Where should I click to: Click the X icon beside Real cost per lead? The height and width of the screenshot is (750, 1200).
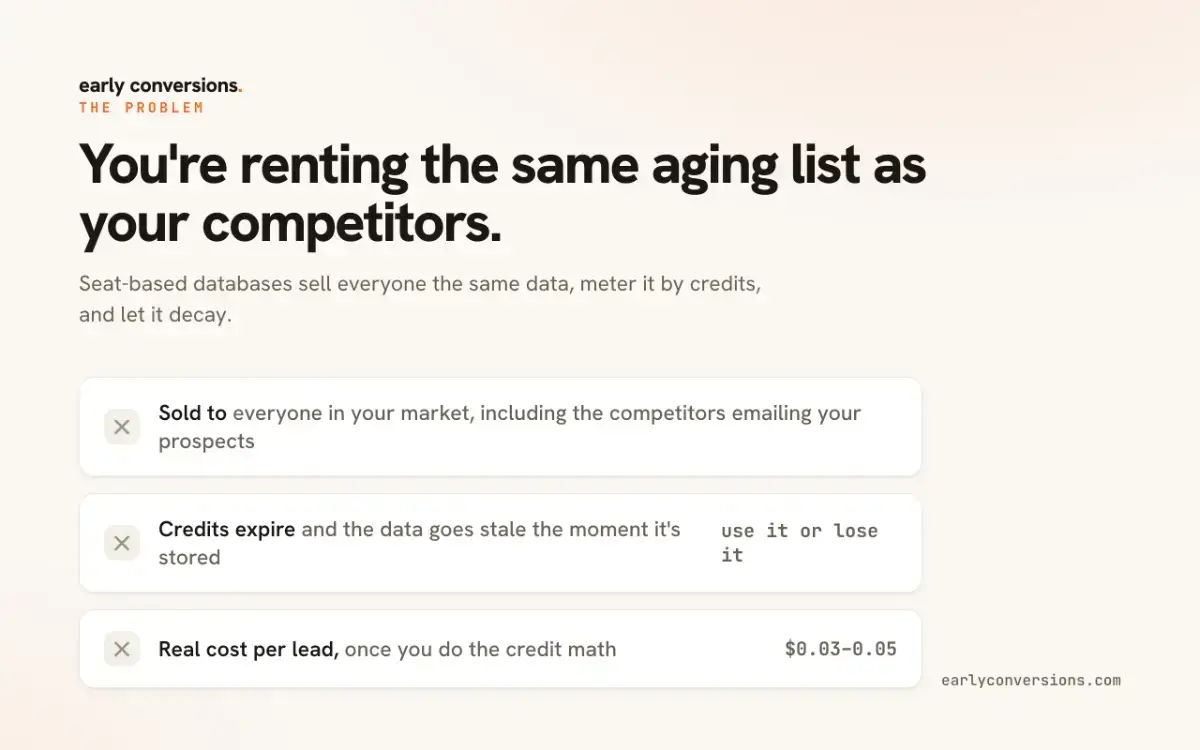pyautogui.click(x=122, y=649)
